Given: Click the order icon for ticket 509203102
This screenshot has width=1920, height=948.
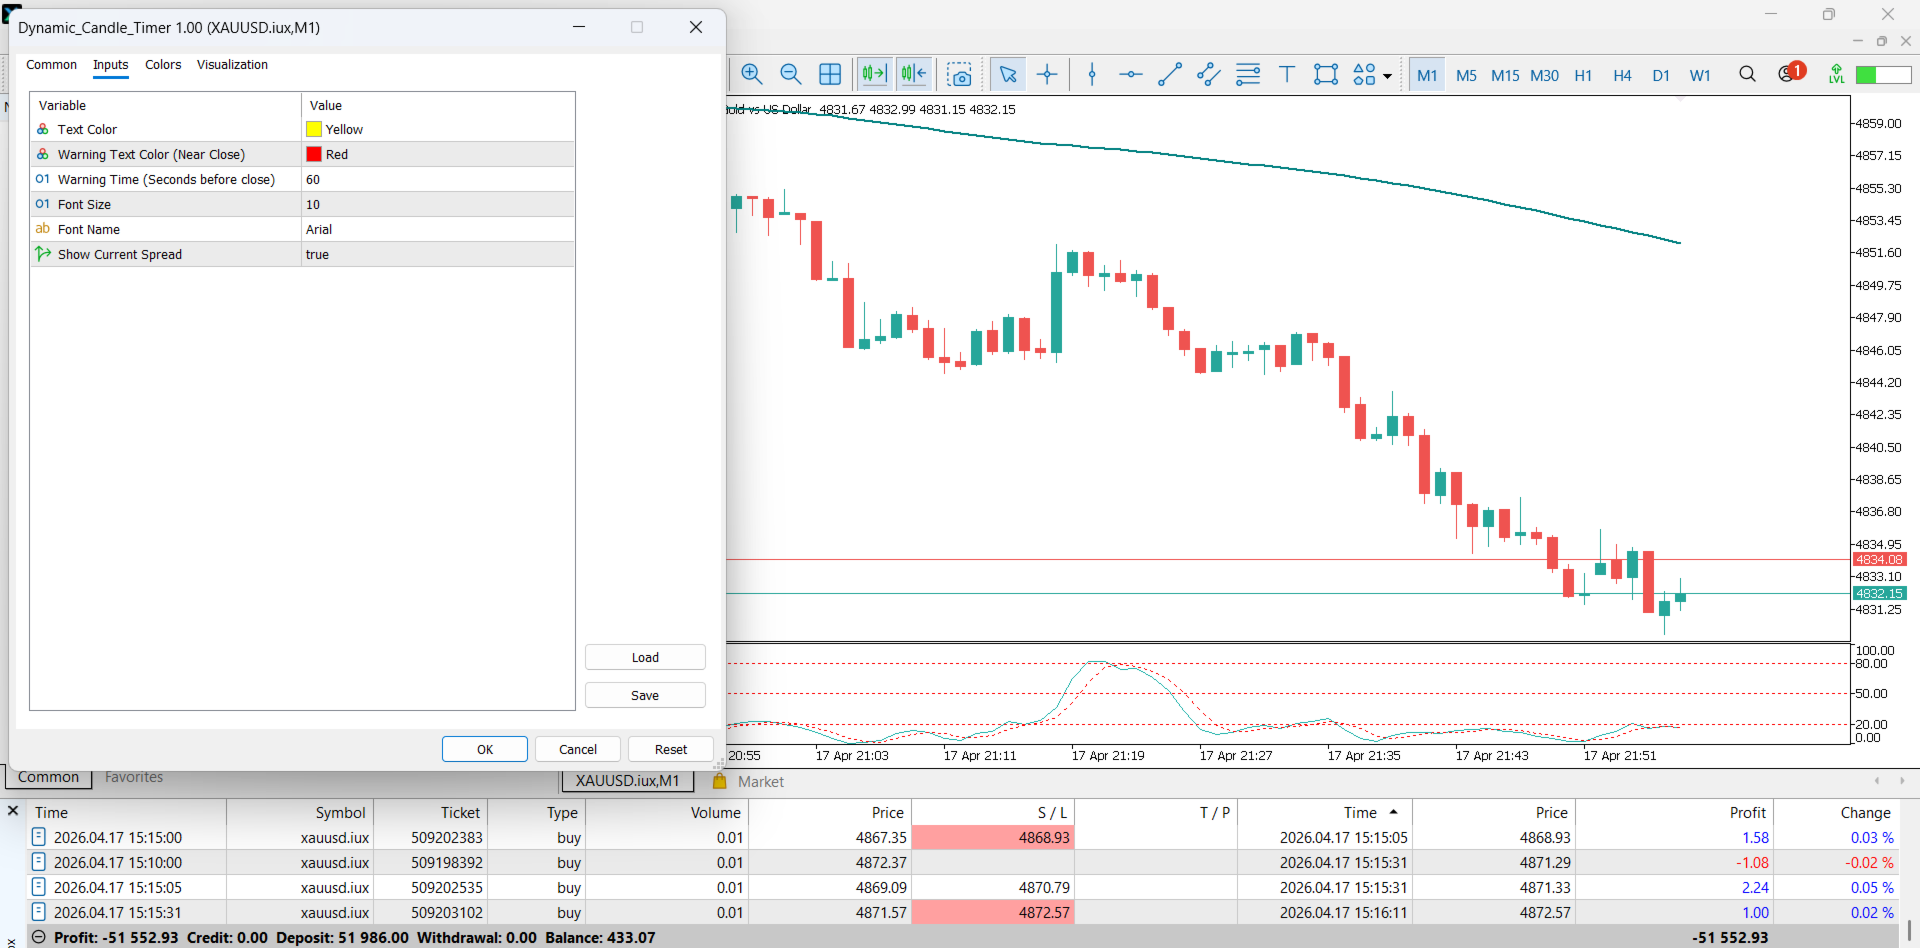Looking at the screenshot, I should point(39,912).
